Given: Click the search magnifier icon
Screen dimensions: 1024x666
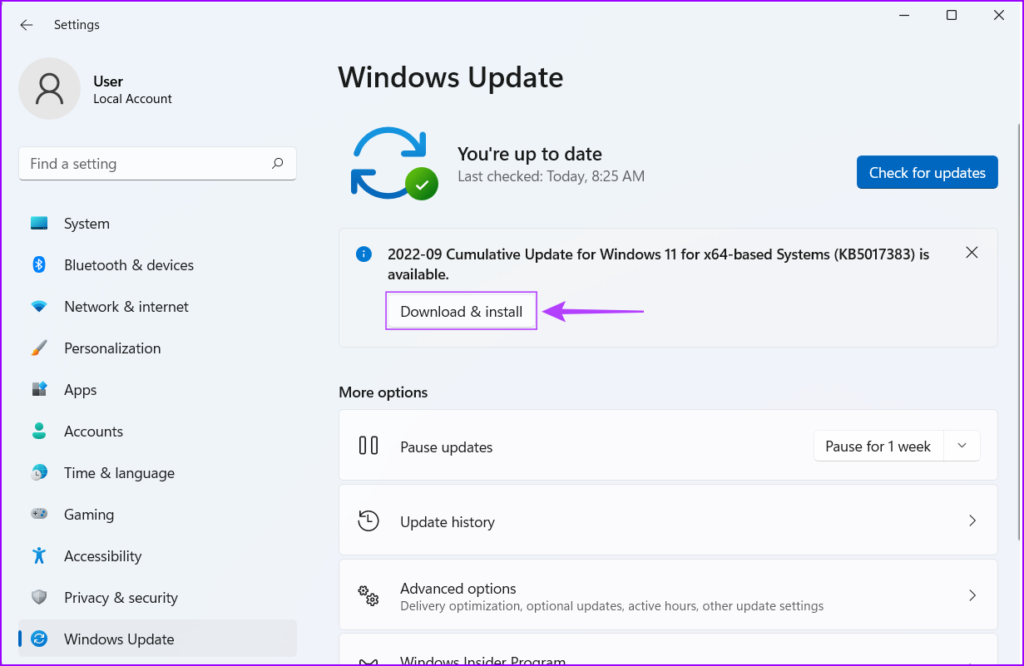Looking at the screenshot, I should (x=278, y=163).
